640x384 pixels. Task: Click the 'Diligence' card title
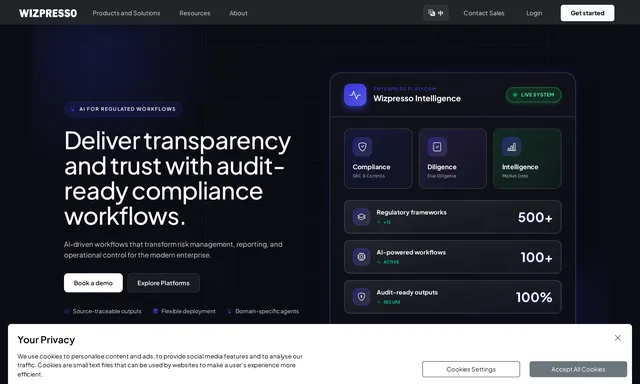pos(442,167)
